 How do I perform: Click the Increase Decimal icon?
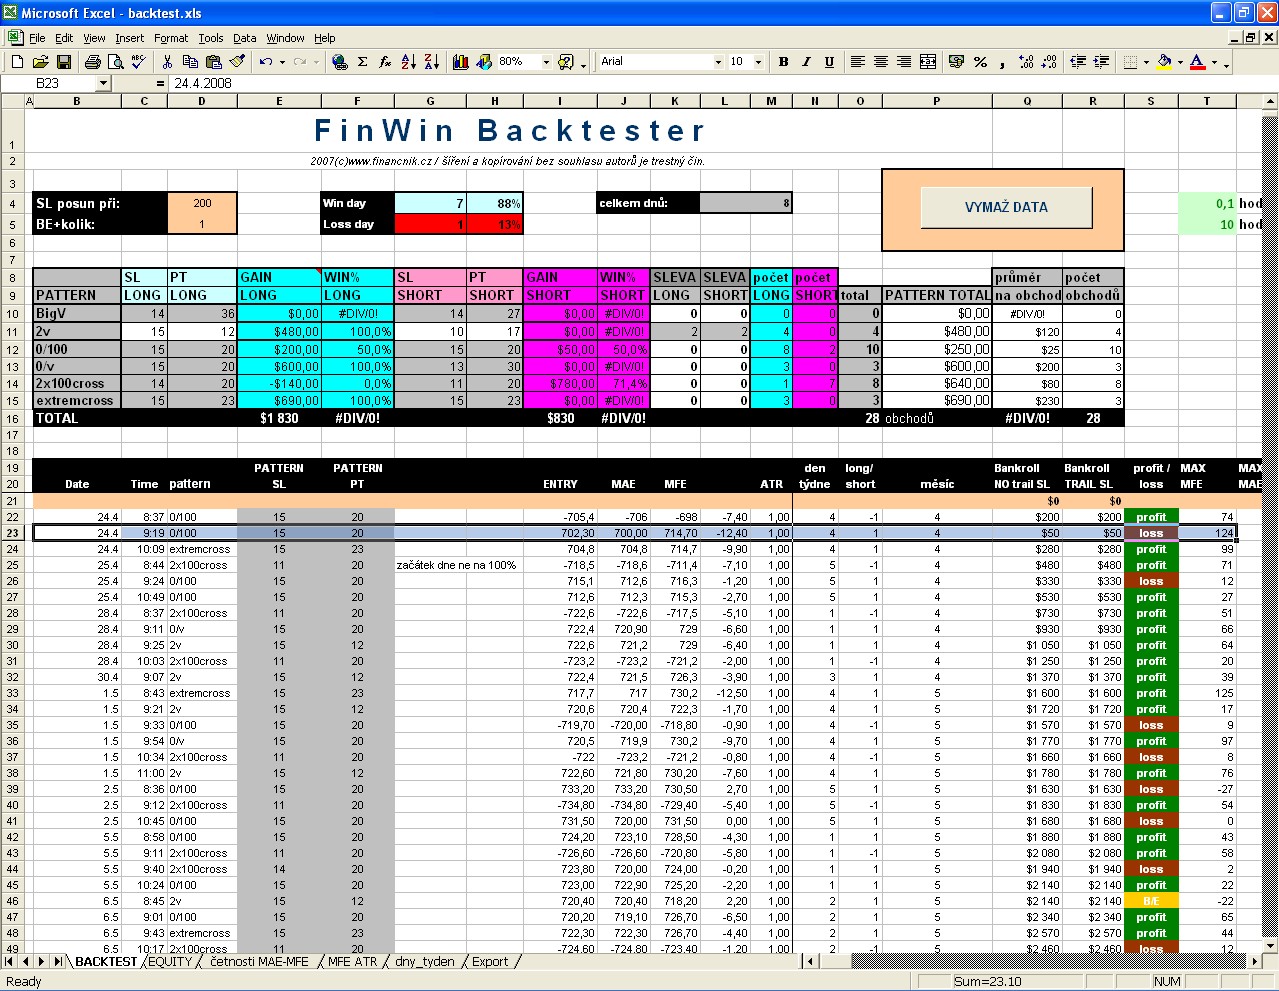click(1026, 62)
